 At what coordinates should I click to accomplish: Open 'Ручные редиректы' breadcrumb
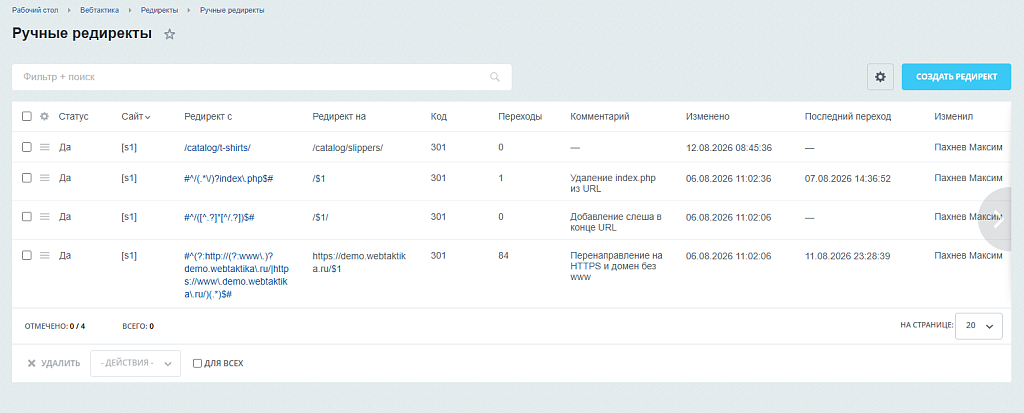tap(232, 10)
